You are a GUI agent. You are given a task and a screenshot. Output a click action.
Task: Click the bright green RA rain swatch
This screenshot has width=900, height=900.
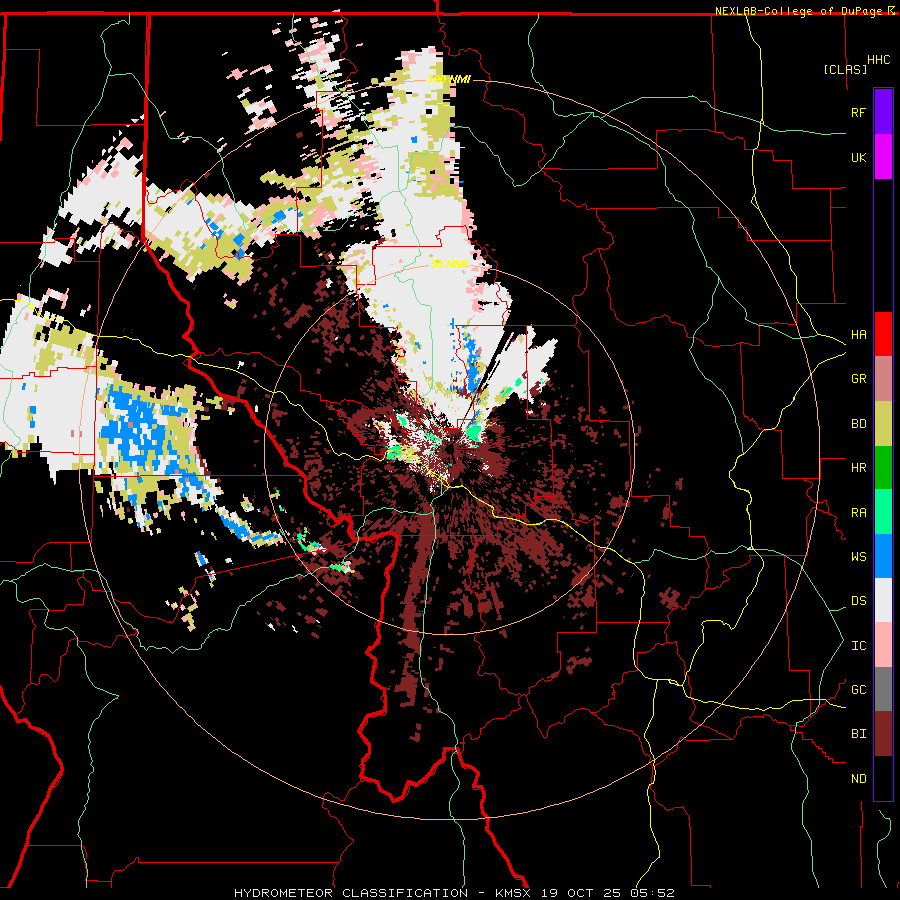(883, 512)
